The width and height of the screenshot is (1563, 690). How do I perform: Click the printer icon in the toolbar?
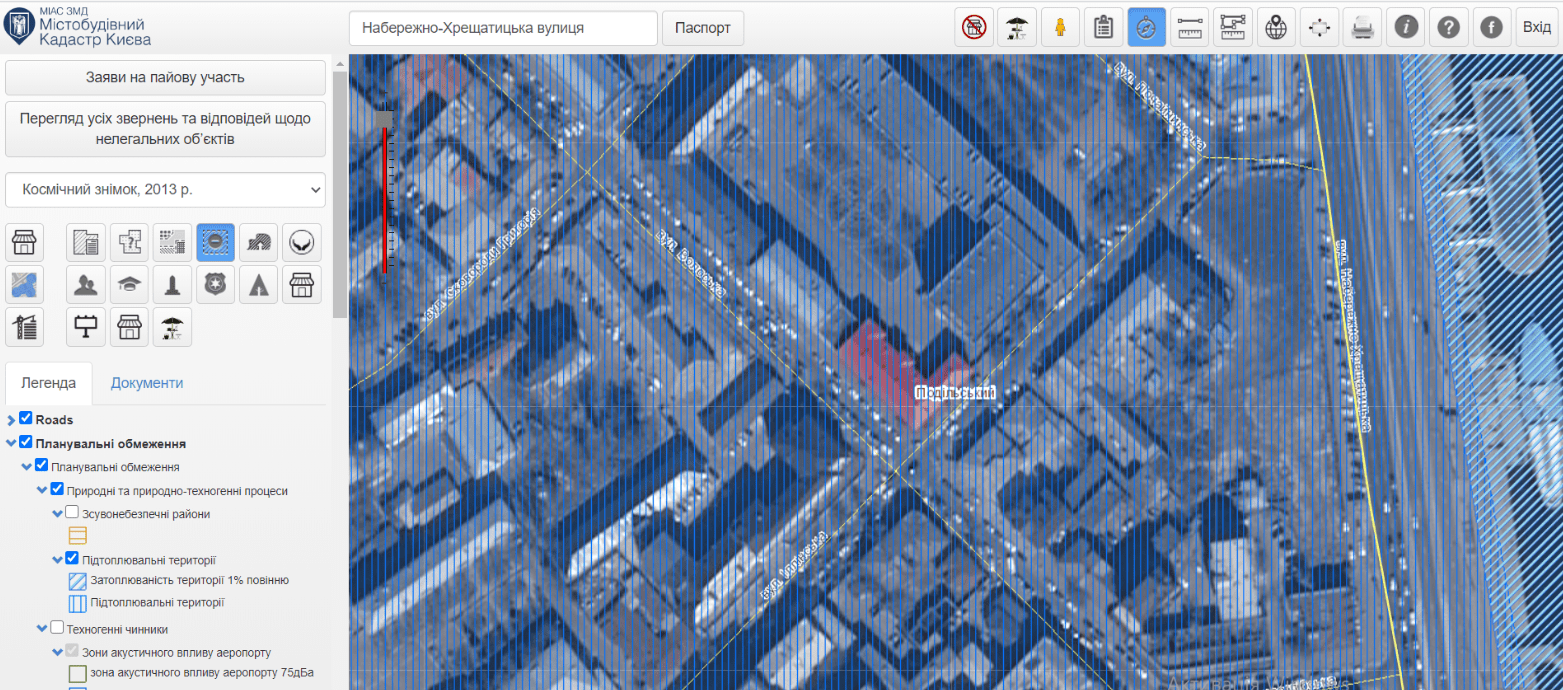[x=1362, y=28]
